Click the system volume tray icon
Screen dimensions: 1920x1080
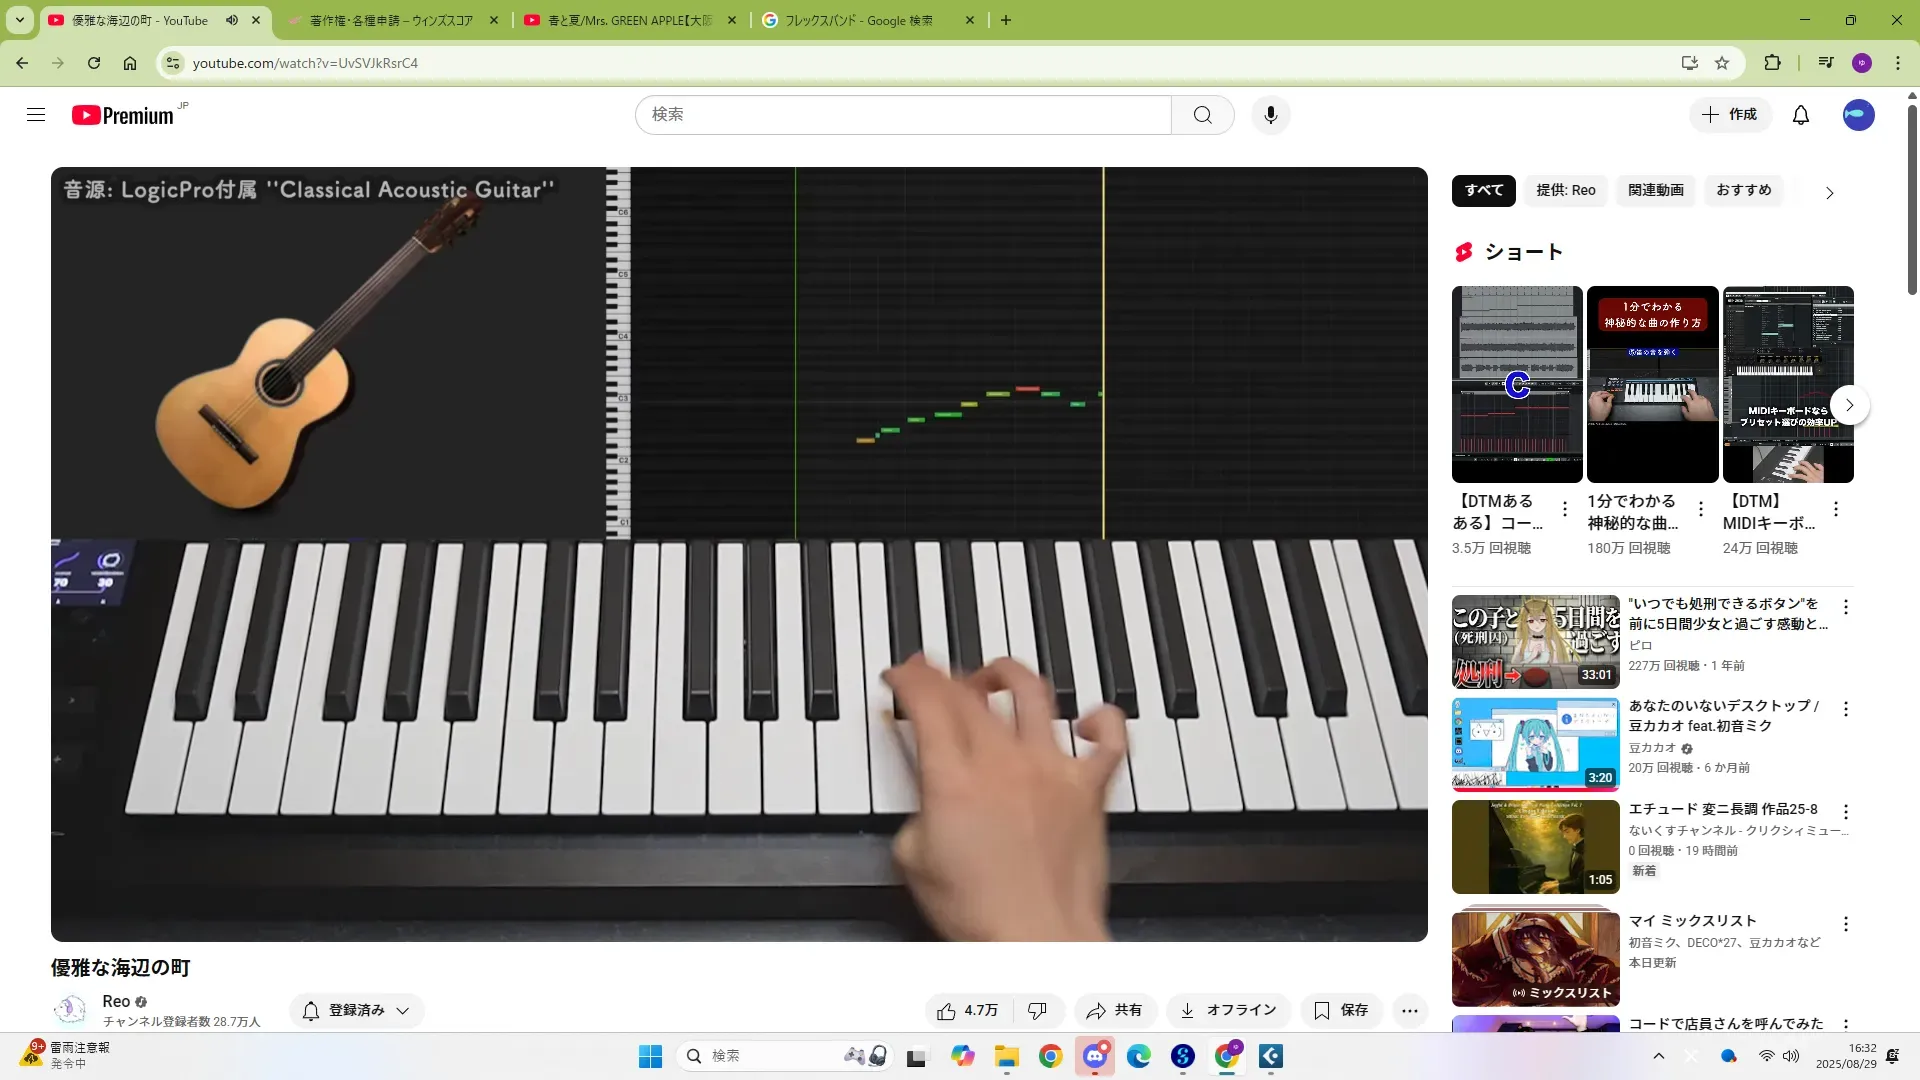point(1790,1056)
